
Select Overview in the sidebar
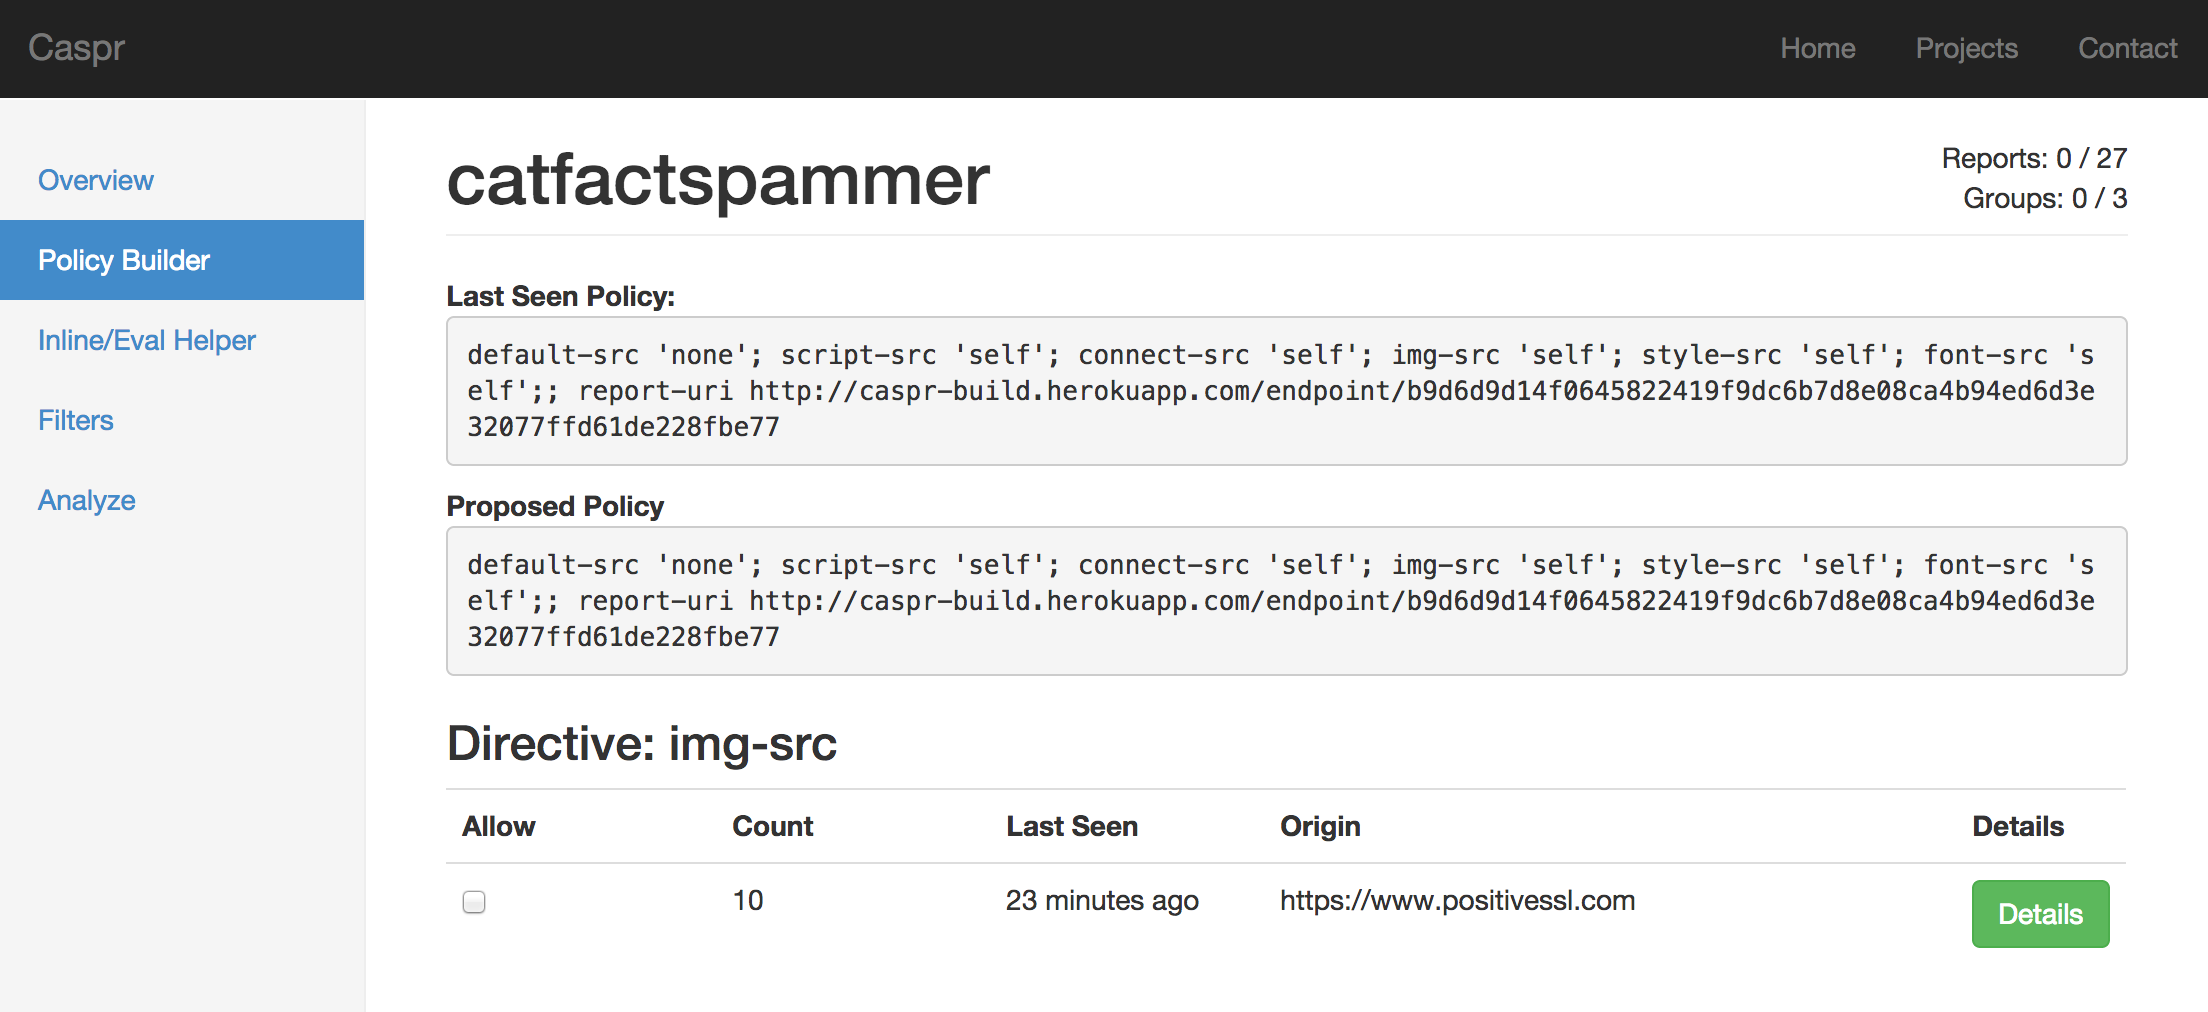(x=182, y=180)
